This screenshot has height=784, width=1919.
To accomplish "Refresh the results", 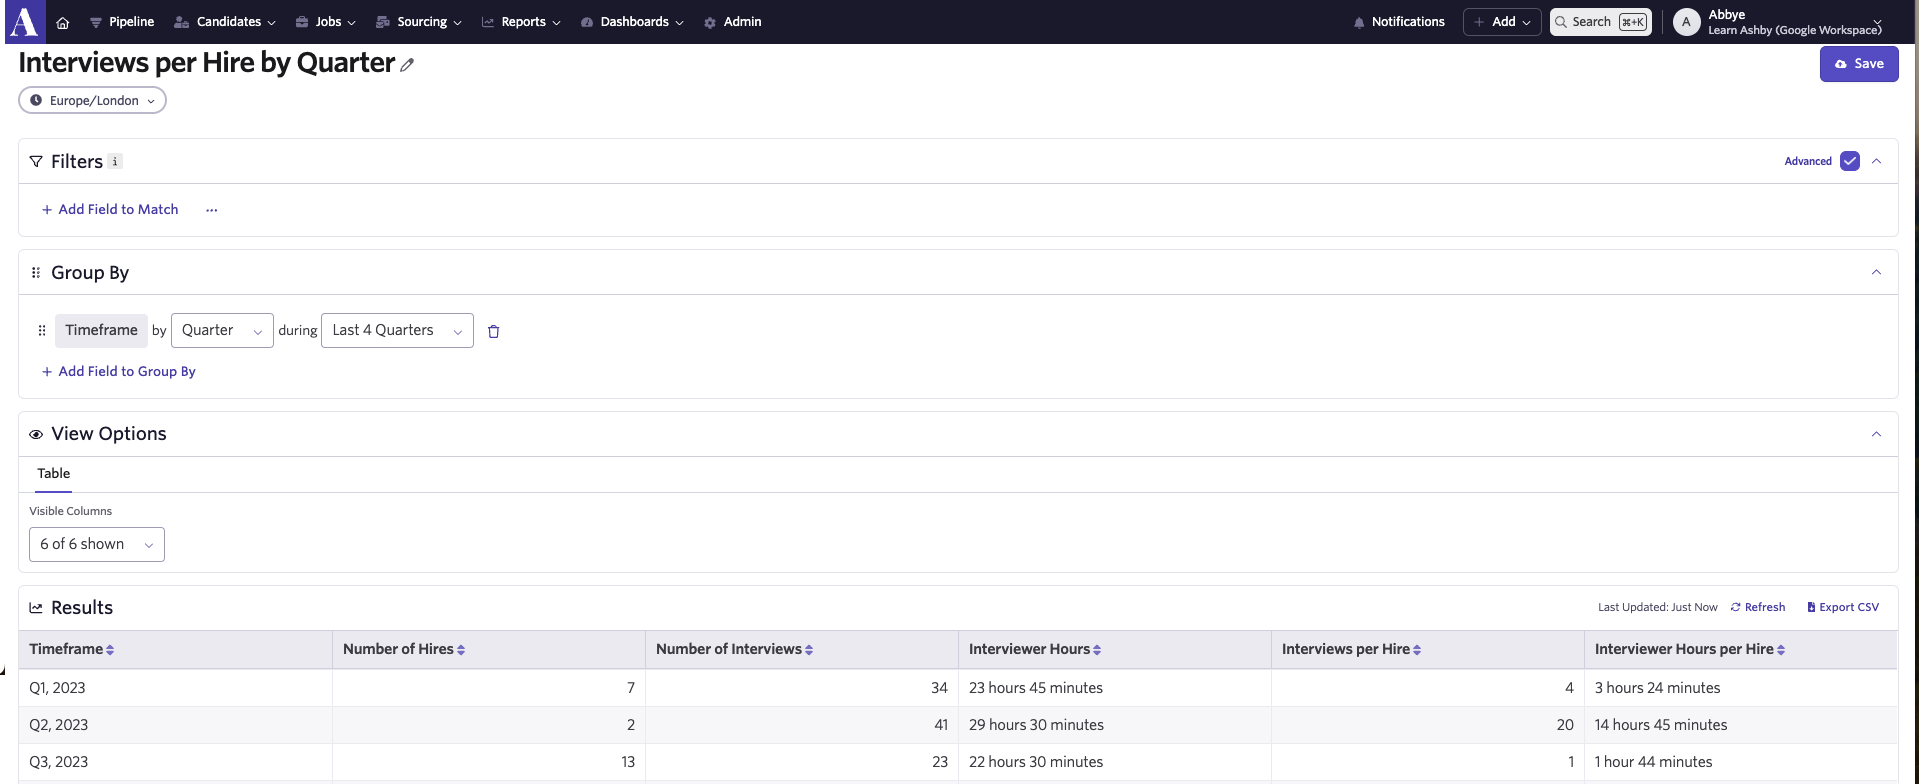I will coord(1758,607).
